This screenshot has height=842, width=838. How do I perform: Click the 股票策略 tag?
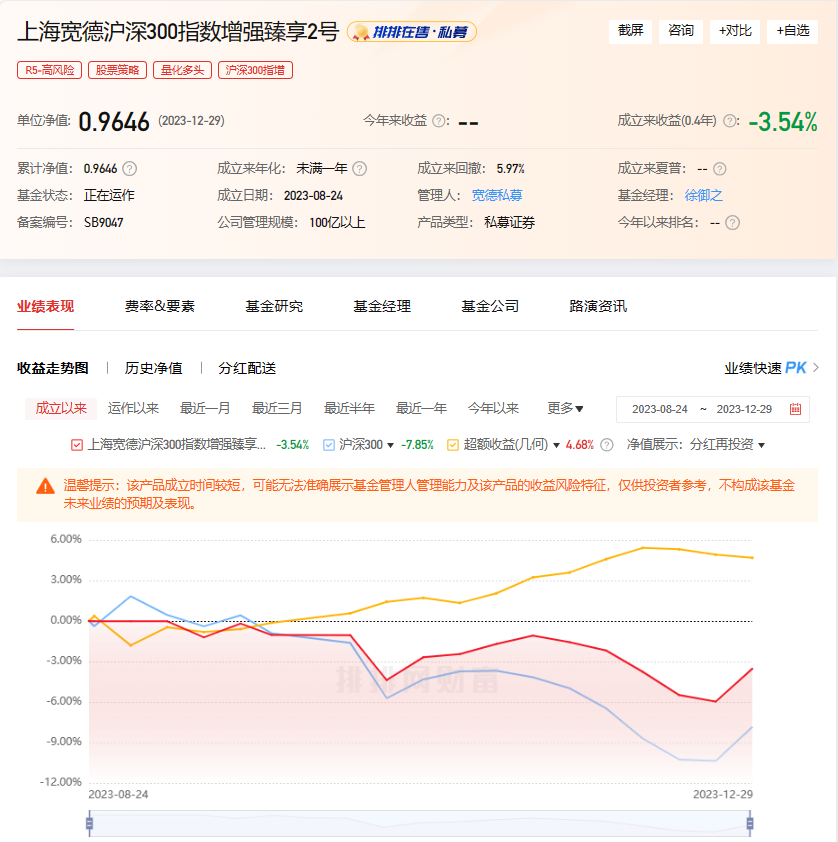click(x=117, y=70)
